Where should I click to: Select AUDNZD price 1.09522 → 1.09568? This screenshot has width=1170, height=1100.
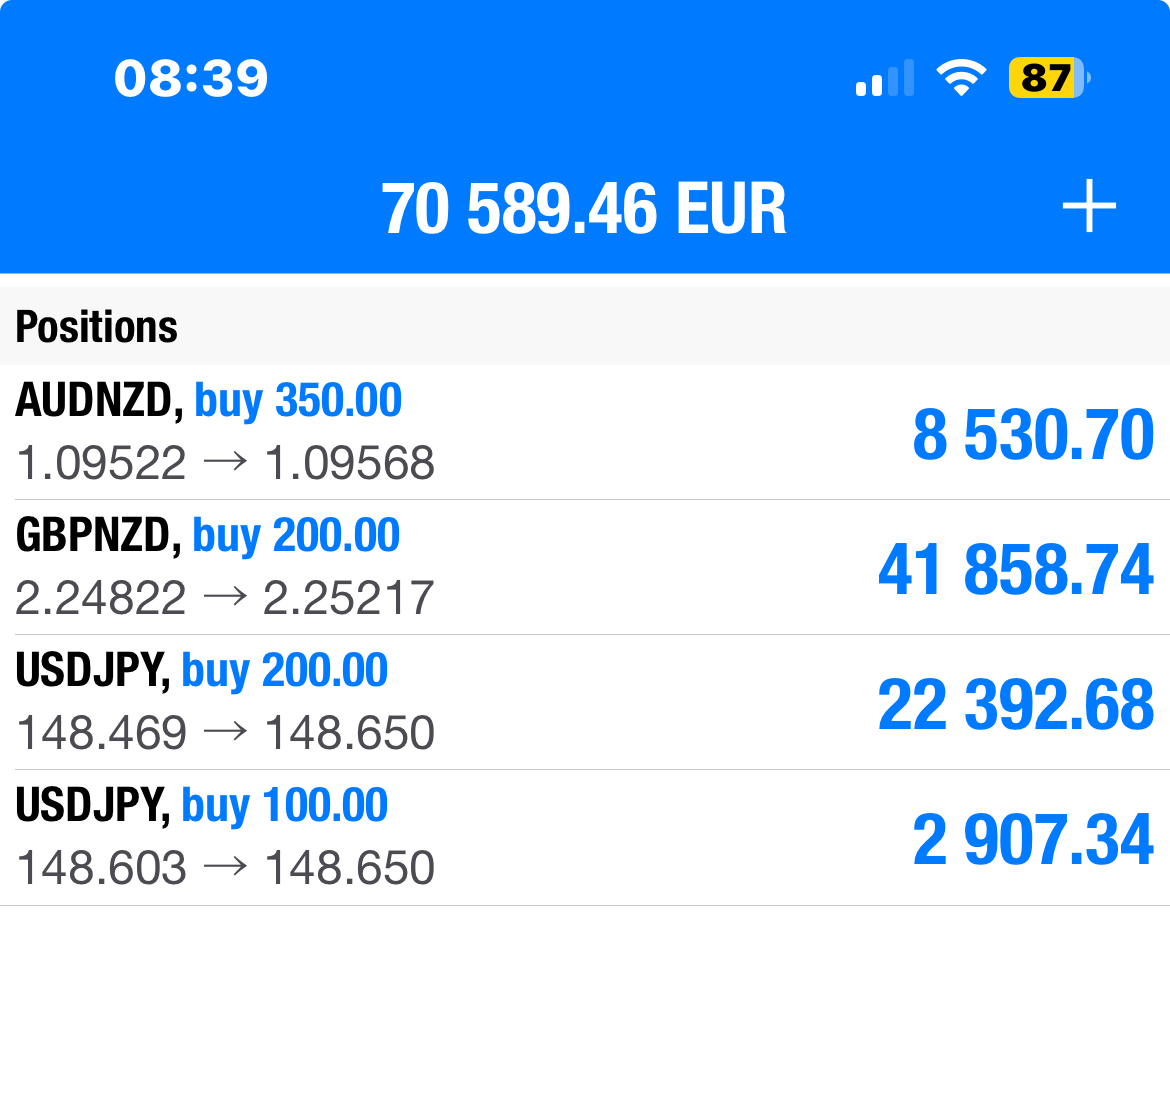tap(225, 463)
